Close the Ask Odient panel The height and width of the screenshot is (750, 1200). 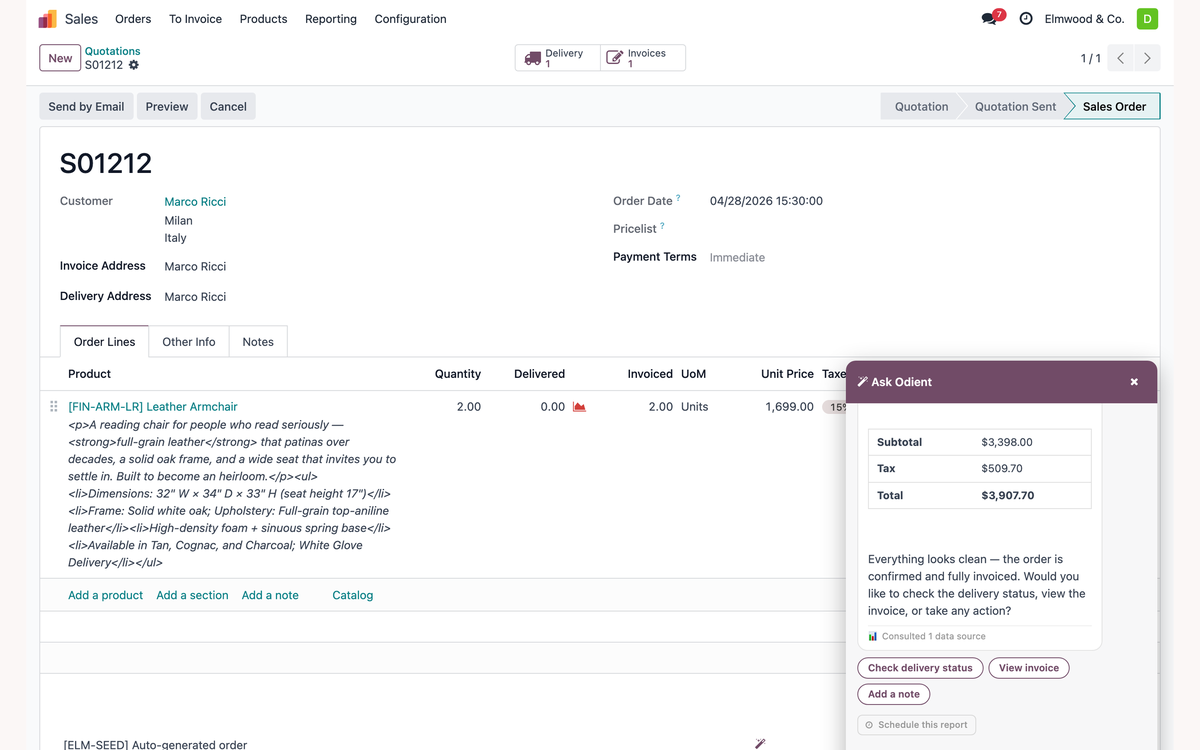tap(1134, 382)
